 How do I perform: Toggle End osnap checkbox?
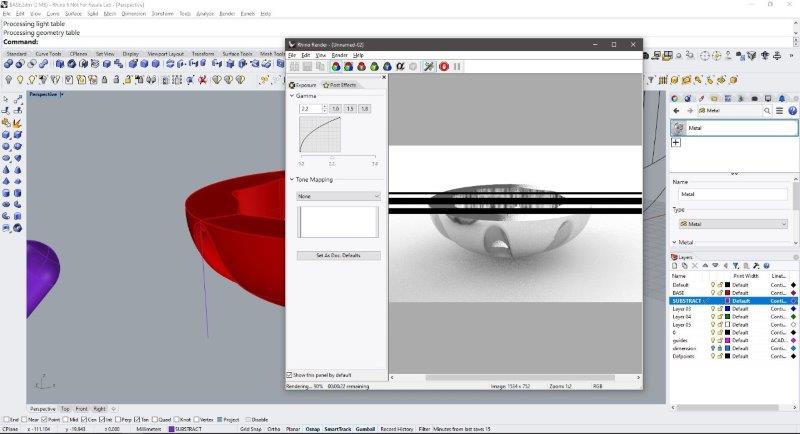coord(6,419)
